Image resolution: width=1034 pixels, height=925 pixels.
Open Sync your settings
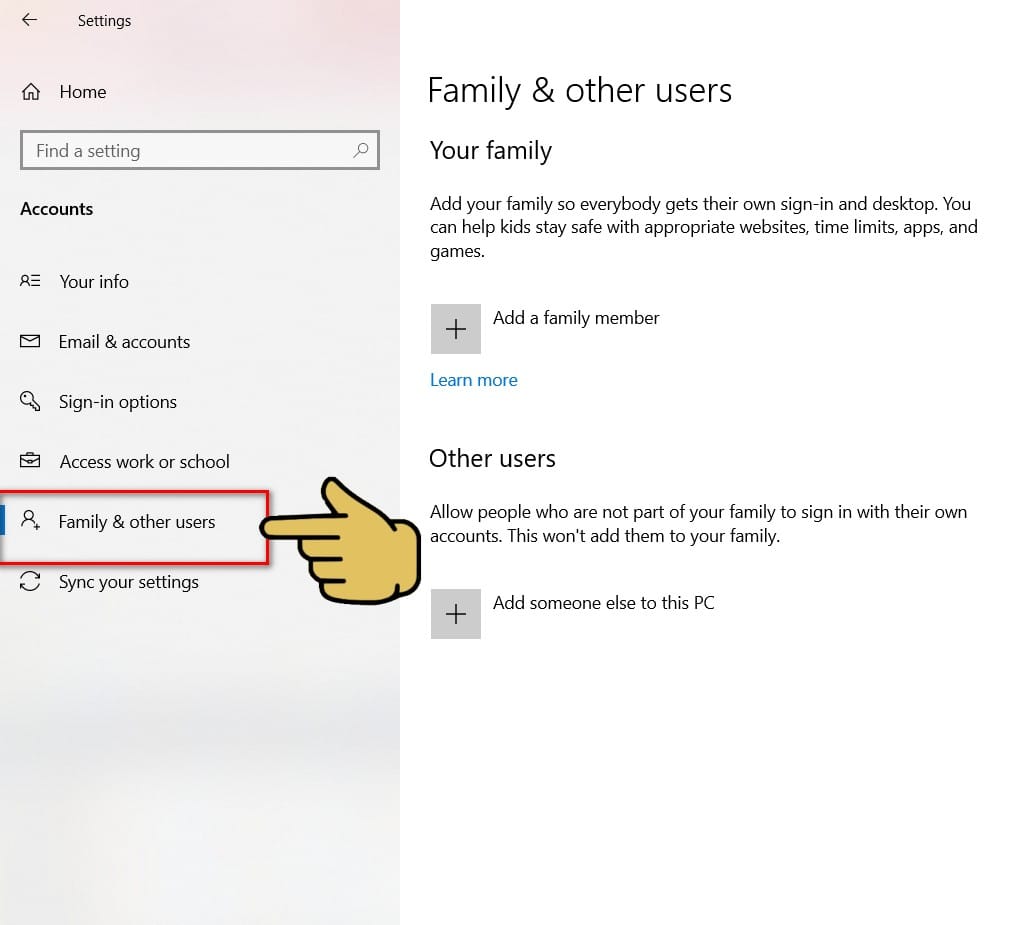(x=129, y=582)
